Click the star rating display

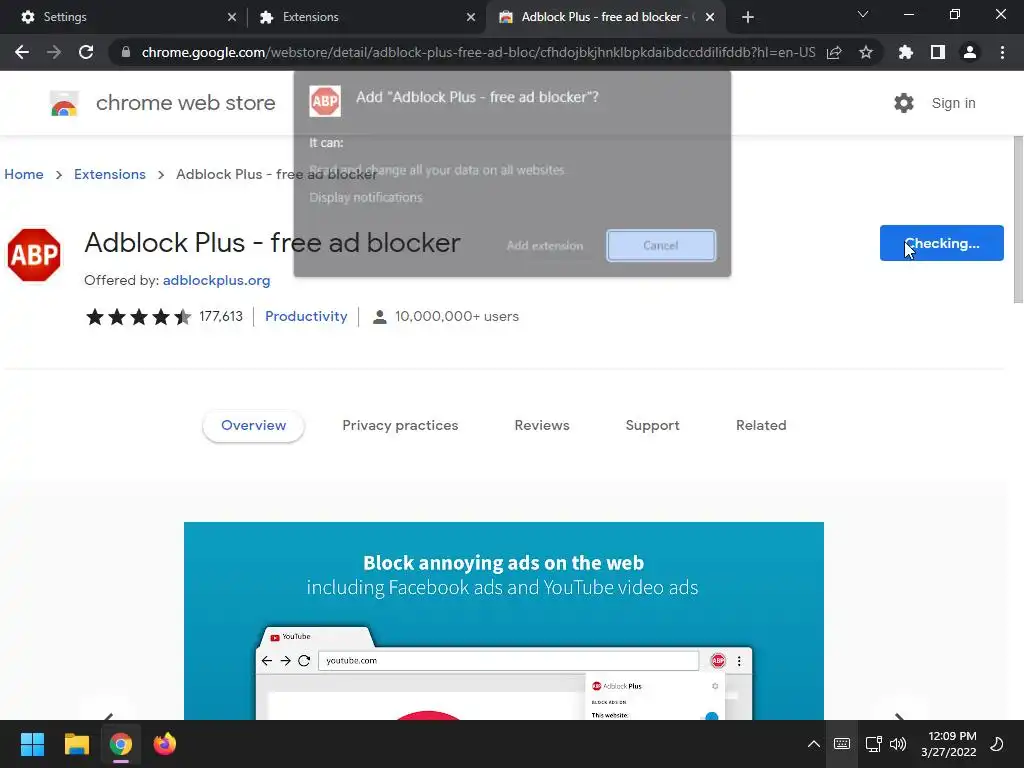coord(138,317)
